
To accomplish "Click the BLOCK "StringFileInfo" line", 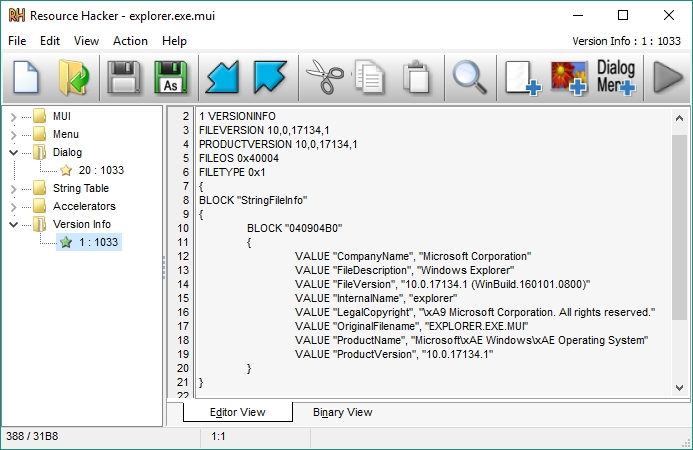I will (253, 200).
